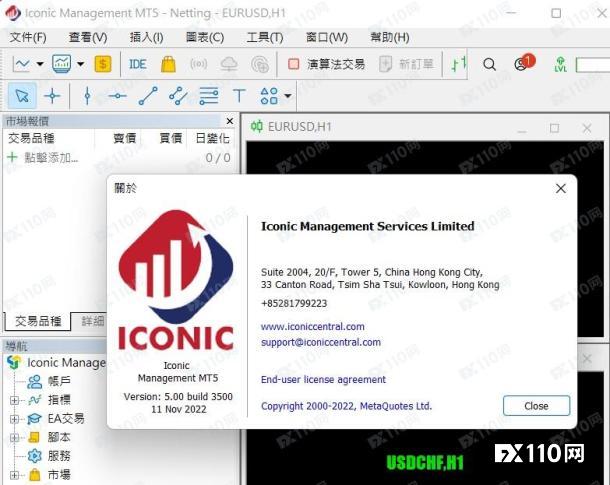This screenshot has height=485, width=610.
Task: Open the IDE MetaEditor button
Action: (137, 64)
